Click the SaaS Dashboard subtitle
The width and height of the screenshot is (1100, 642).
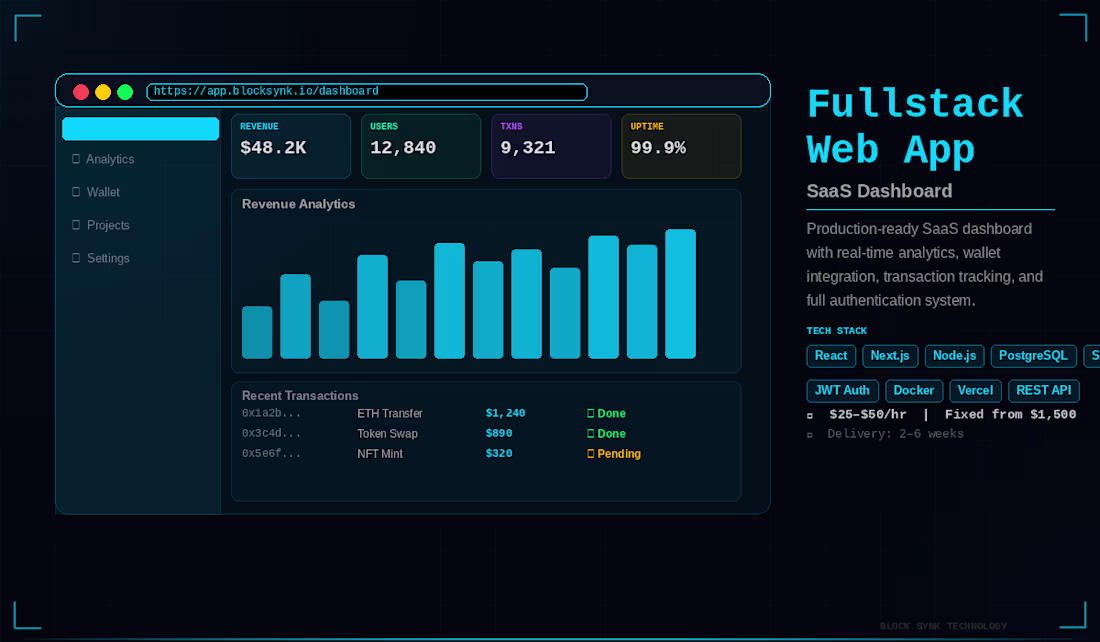click(880, 191)
